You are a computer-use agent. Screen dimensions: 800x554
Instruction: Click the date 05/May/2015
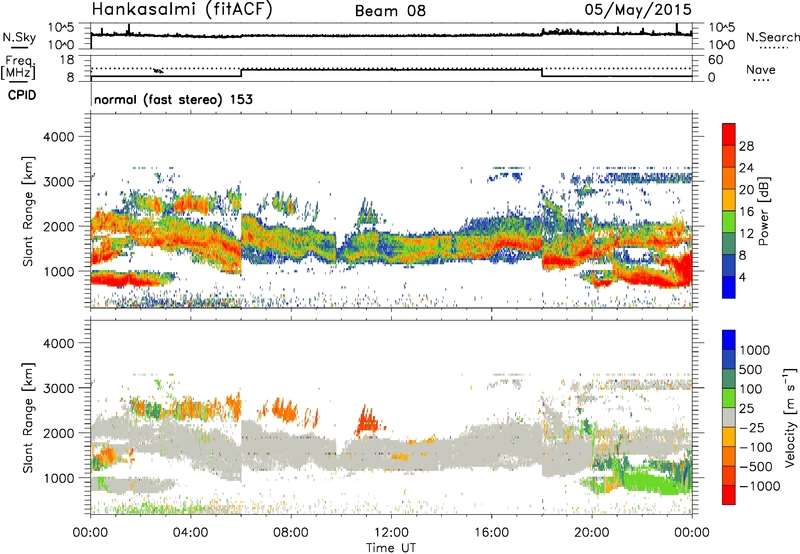[638, 10]
